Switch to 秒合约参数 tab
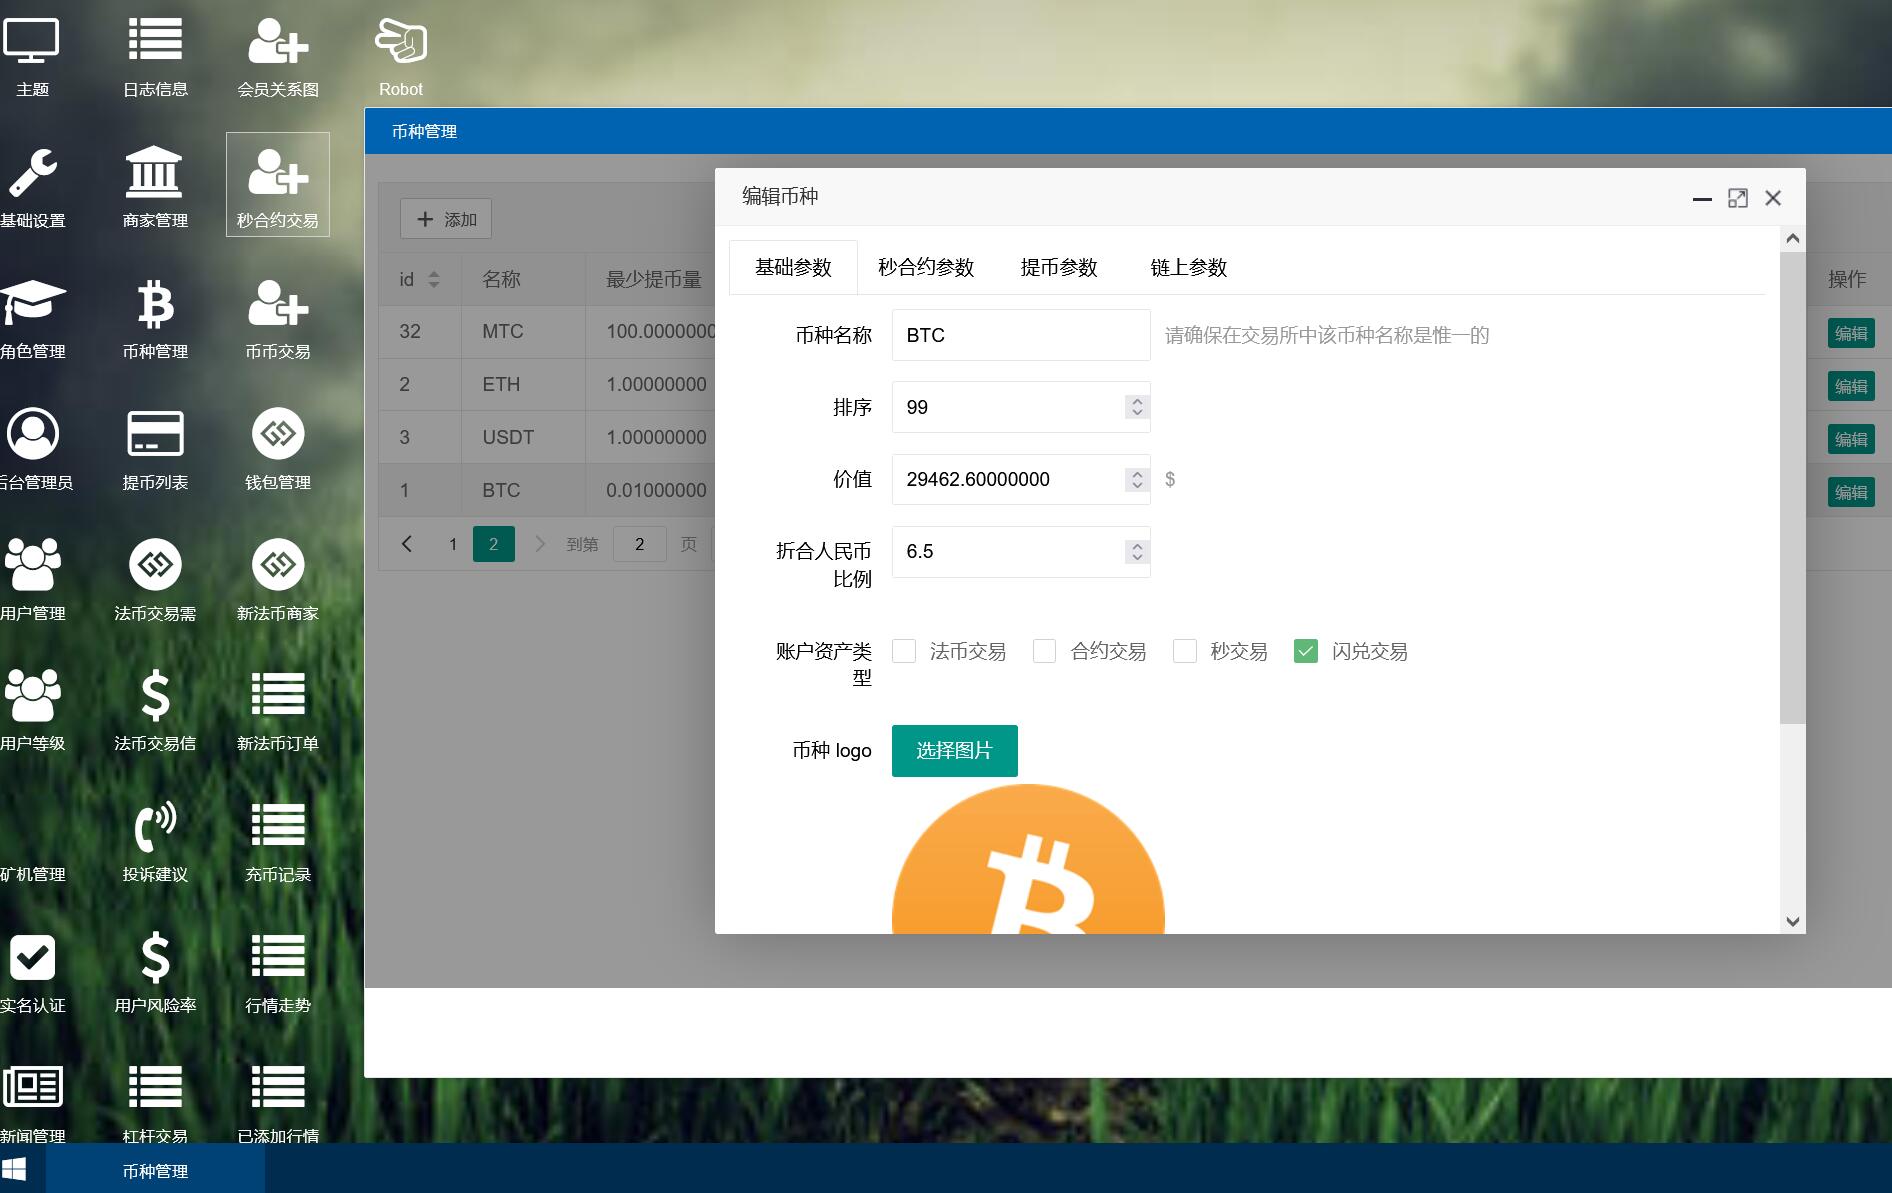 click(926, 267)
